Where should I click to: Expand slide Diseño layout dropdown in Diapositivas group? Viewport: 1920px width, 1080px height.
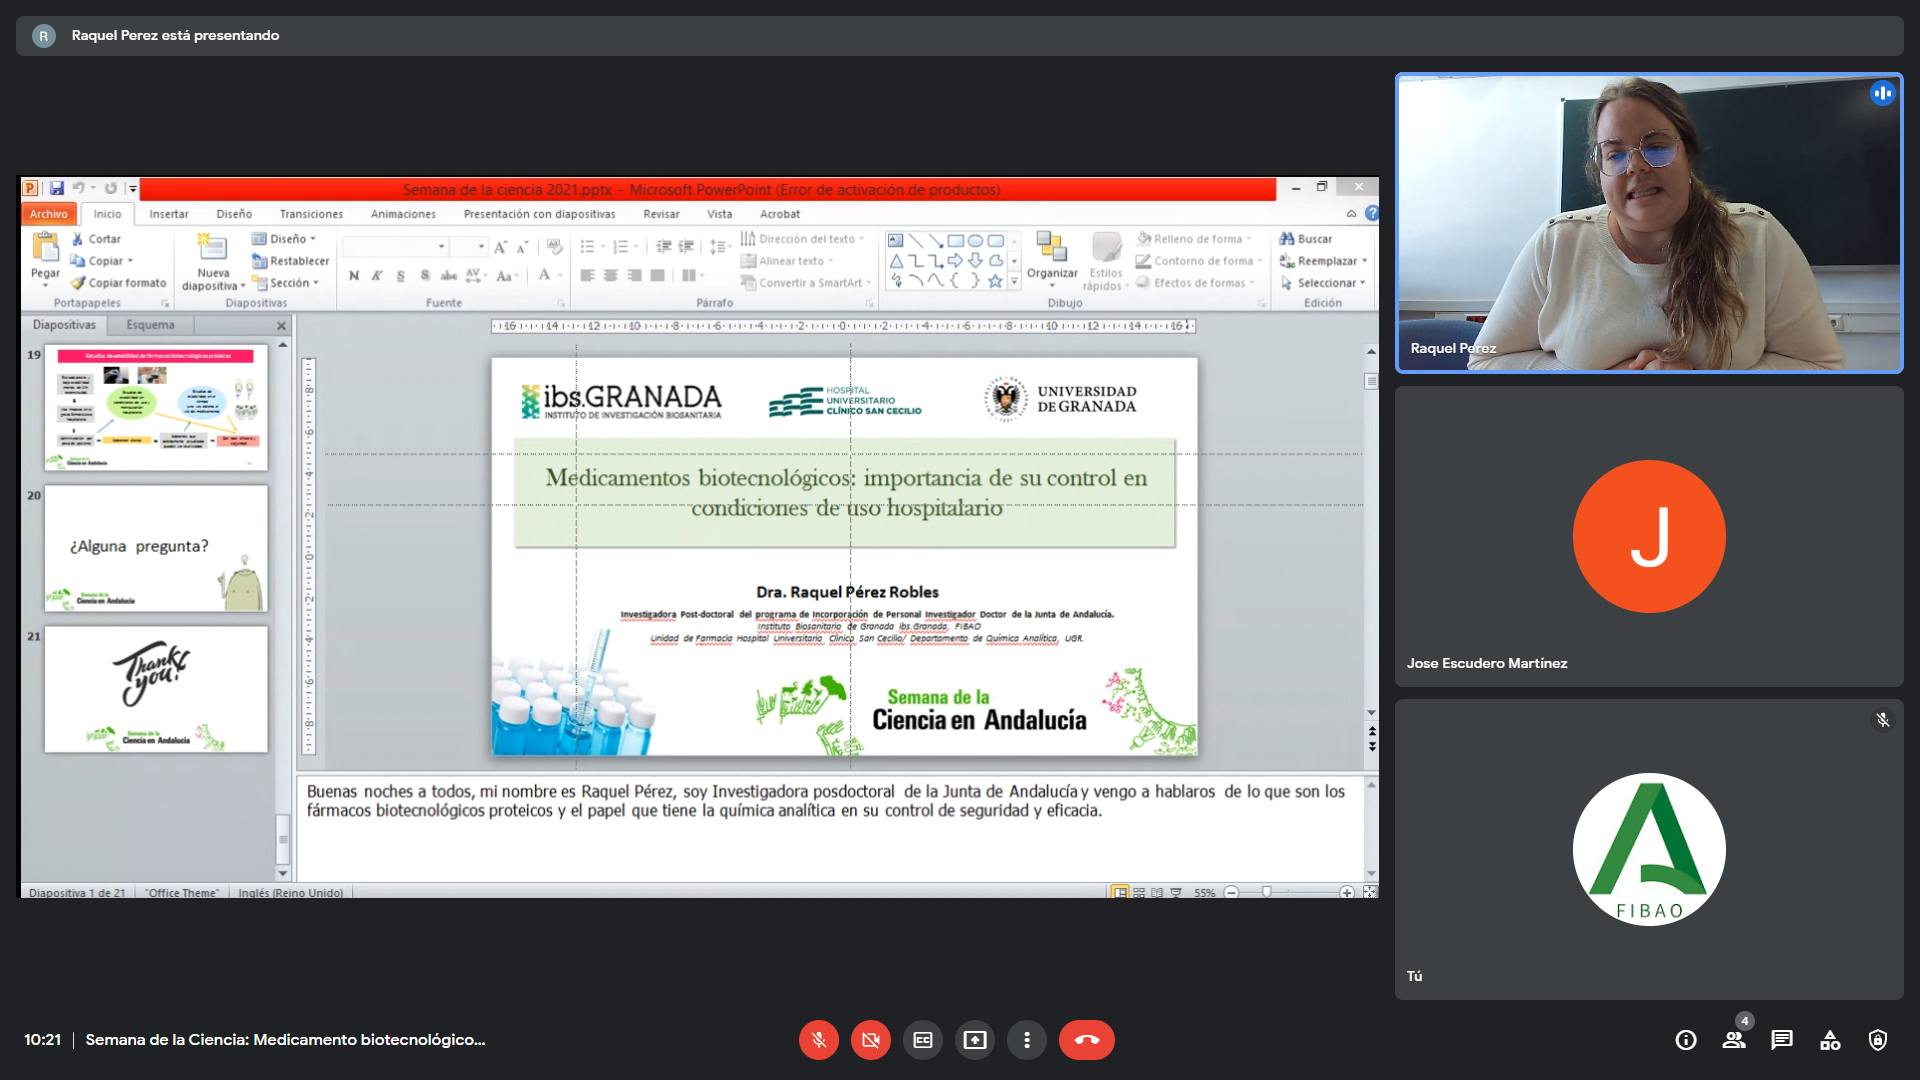click(284, 239)
